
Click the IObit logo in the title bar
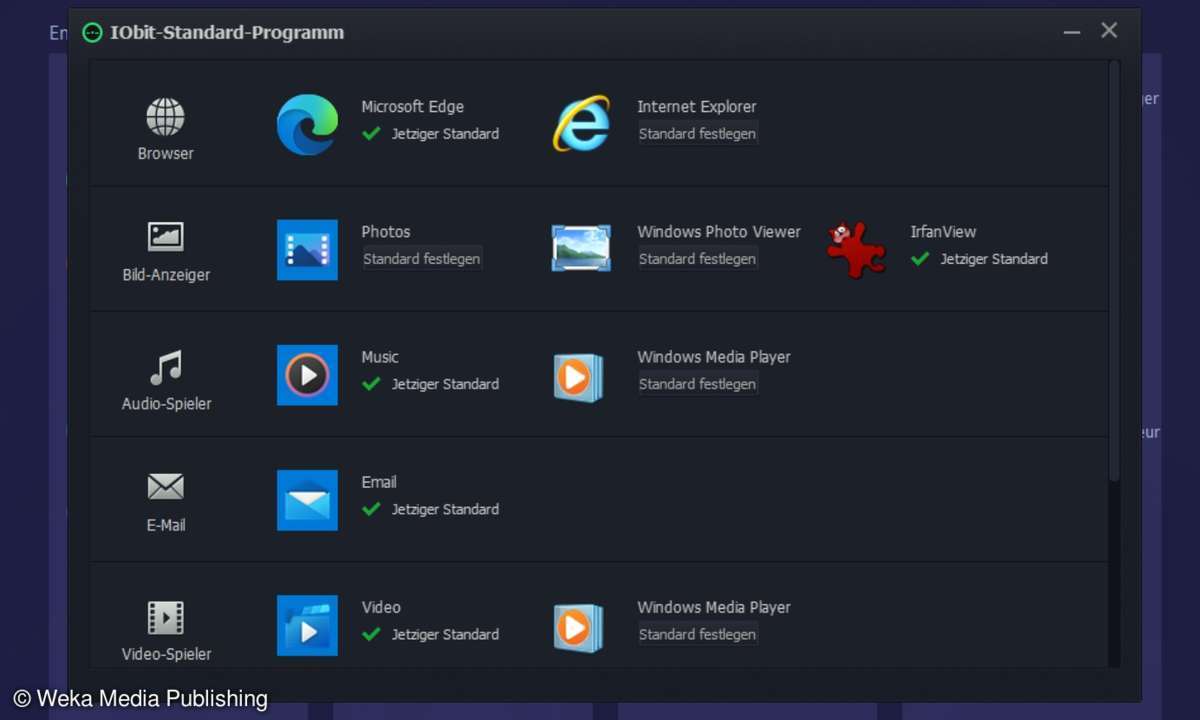pos(92,33)
